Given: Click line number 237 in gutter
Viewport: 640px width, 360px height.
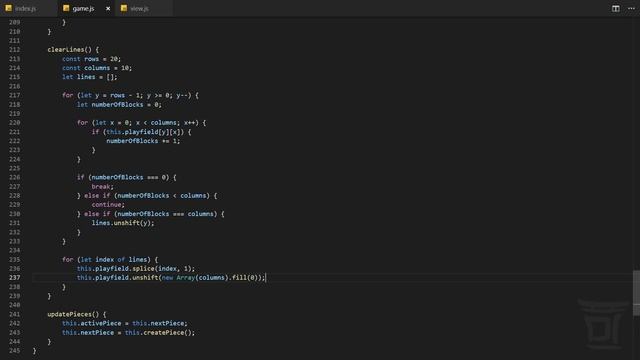Looking at the screenshot, I should (14, 278).
